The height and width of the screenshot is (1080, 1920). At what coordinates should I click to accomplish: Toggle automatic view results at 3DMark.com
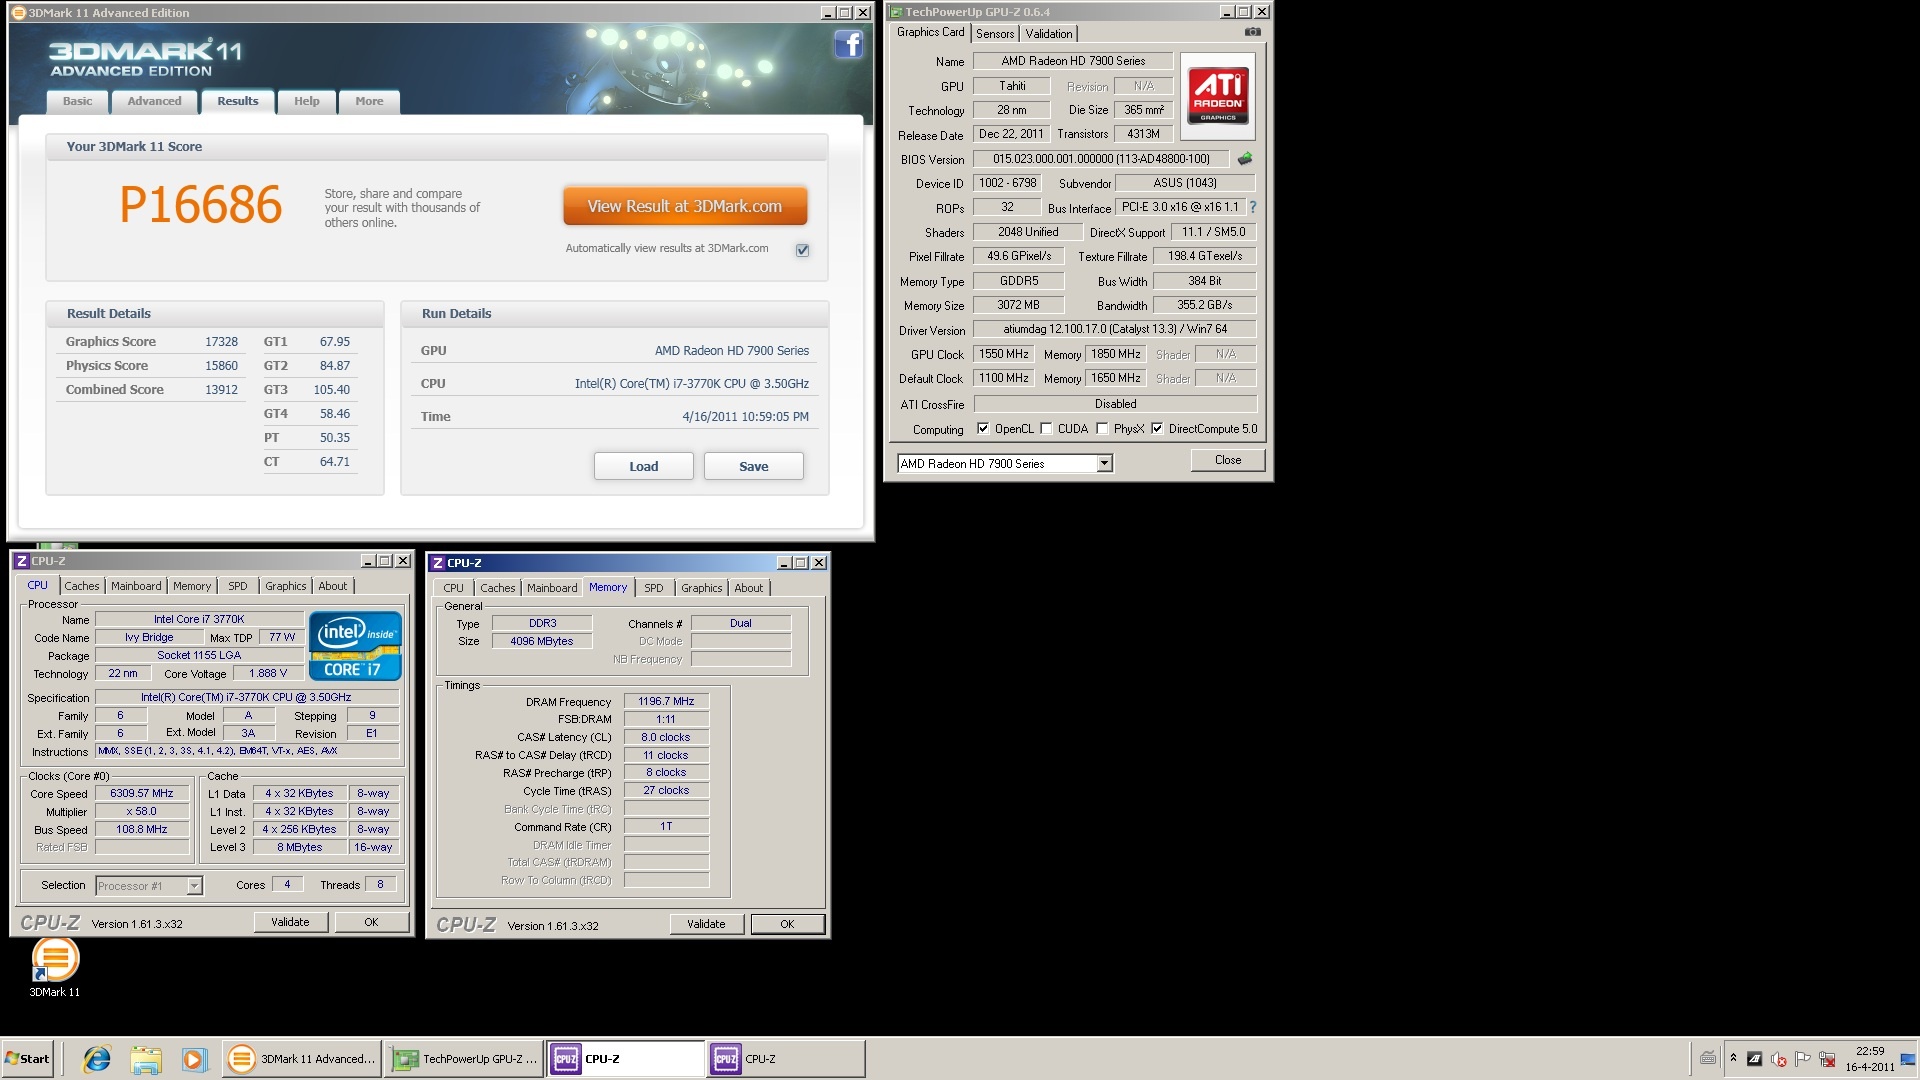coord(802,250)
